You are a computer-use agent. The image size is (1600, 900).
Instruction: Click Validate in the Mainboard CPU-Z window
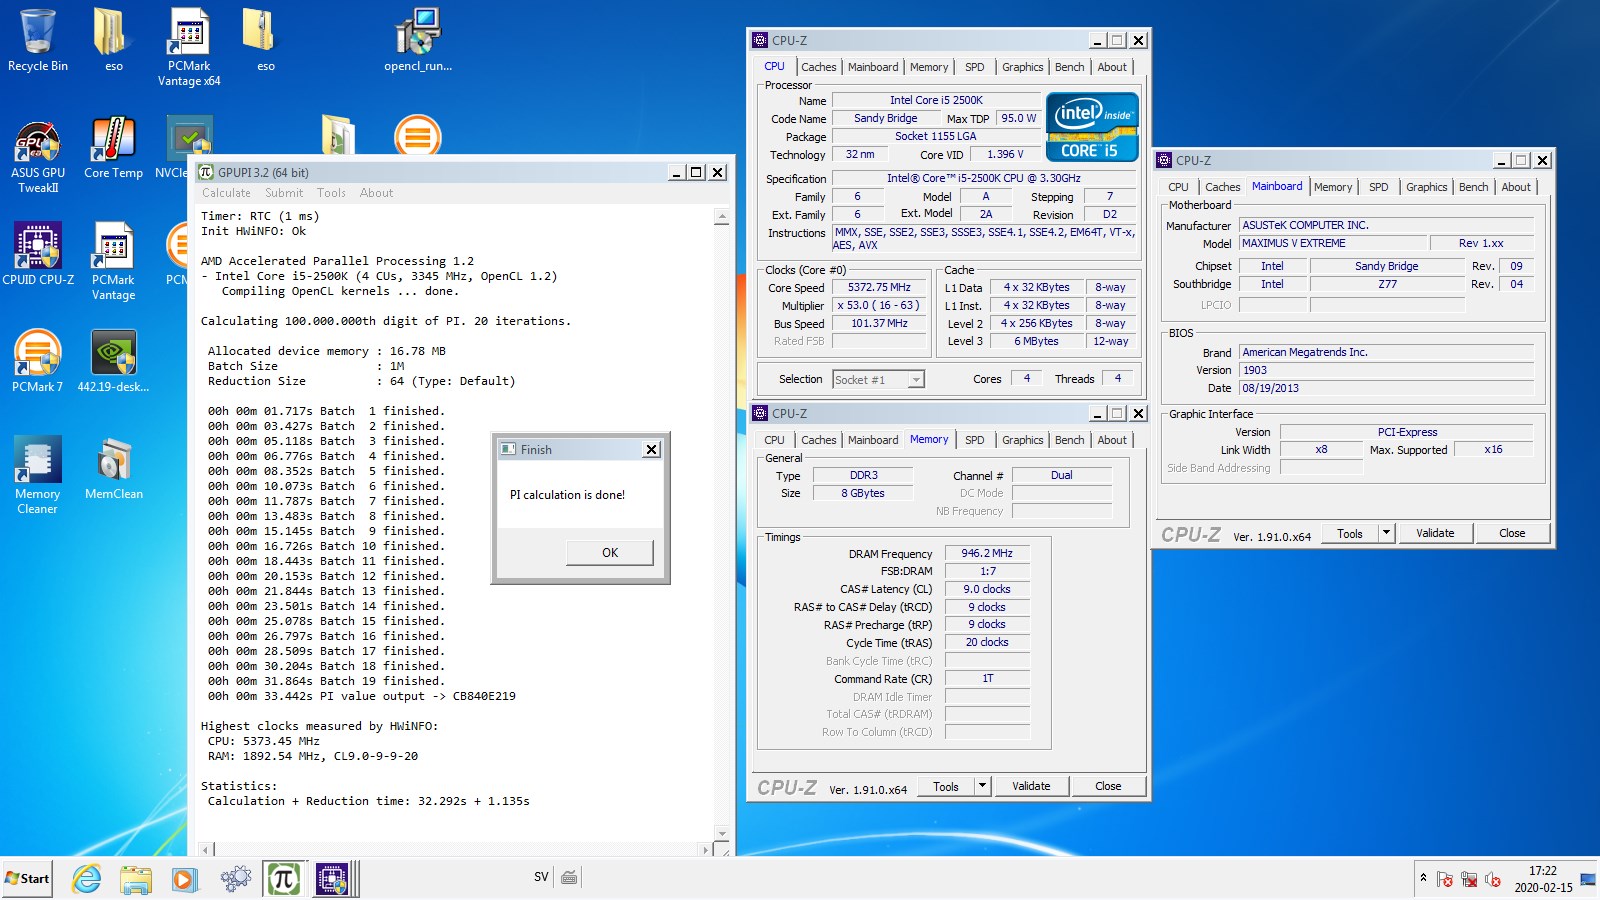point(1435,533)
